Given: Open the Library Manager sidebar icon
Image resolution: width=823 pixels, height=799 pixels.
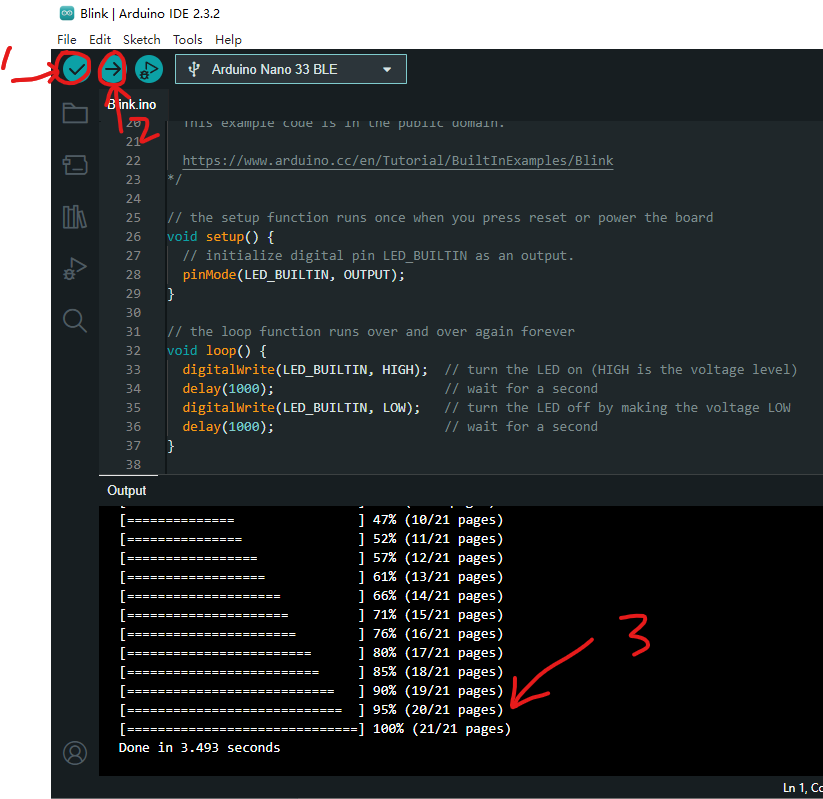Looking at the screenshot, I should point(75,217).
